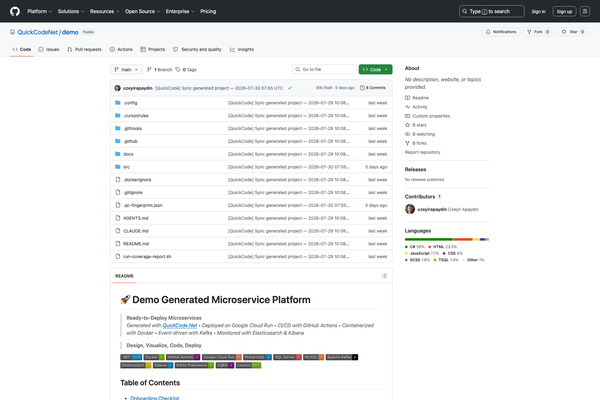Open the main branch dropdown
Viewport: 600px width, 400px height.
126,70
